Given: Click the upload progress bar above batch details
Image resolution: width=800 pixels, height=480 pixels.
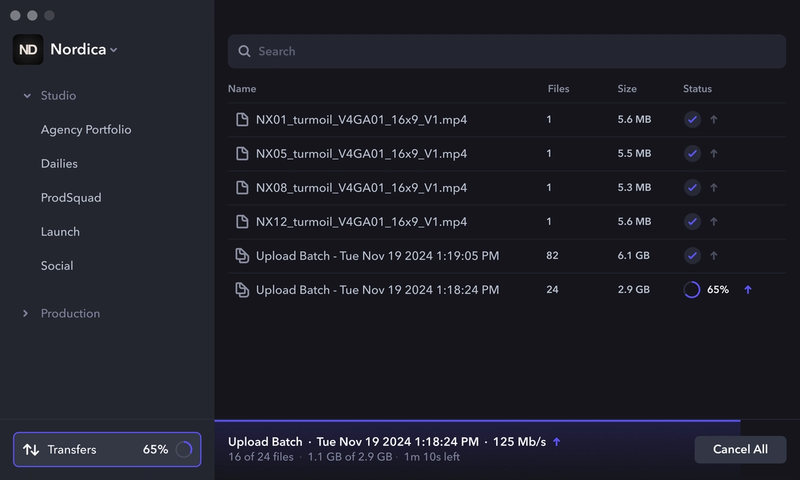Looking at the screenshot, I should tap(478, 421).
